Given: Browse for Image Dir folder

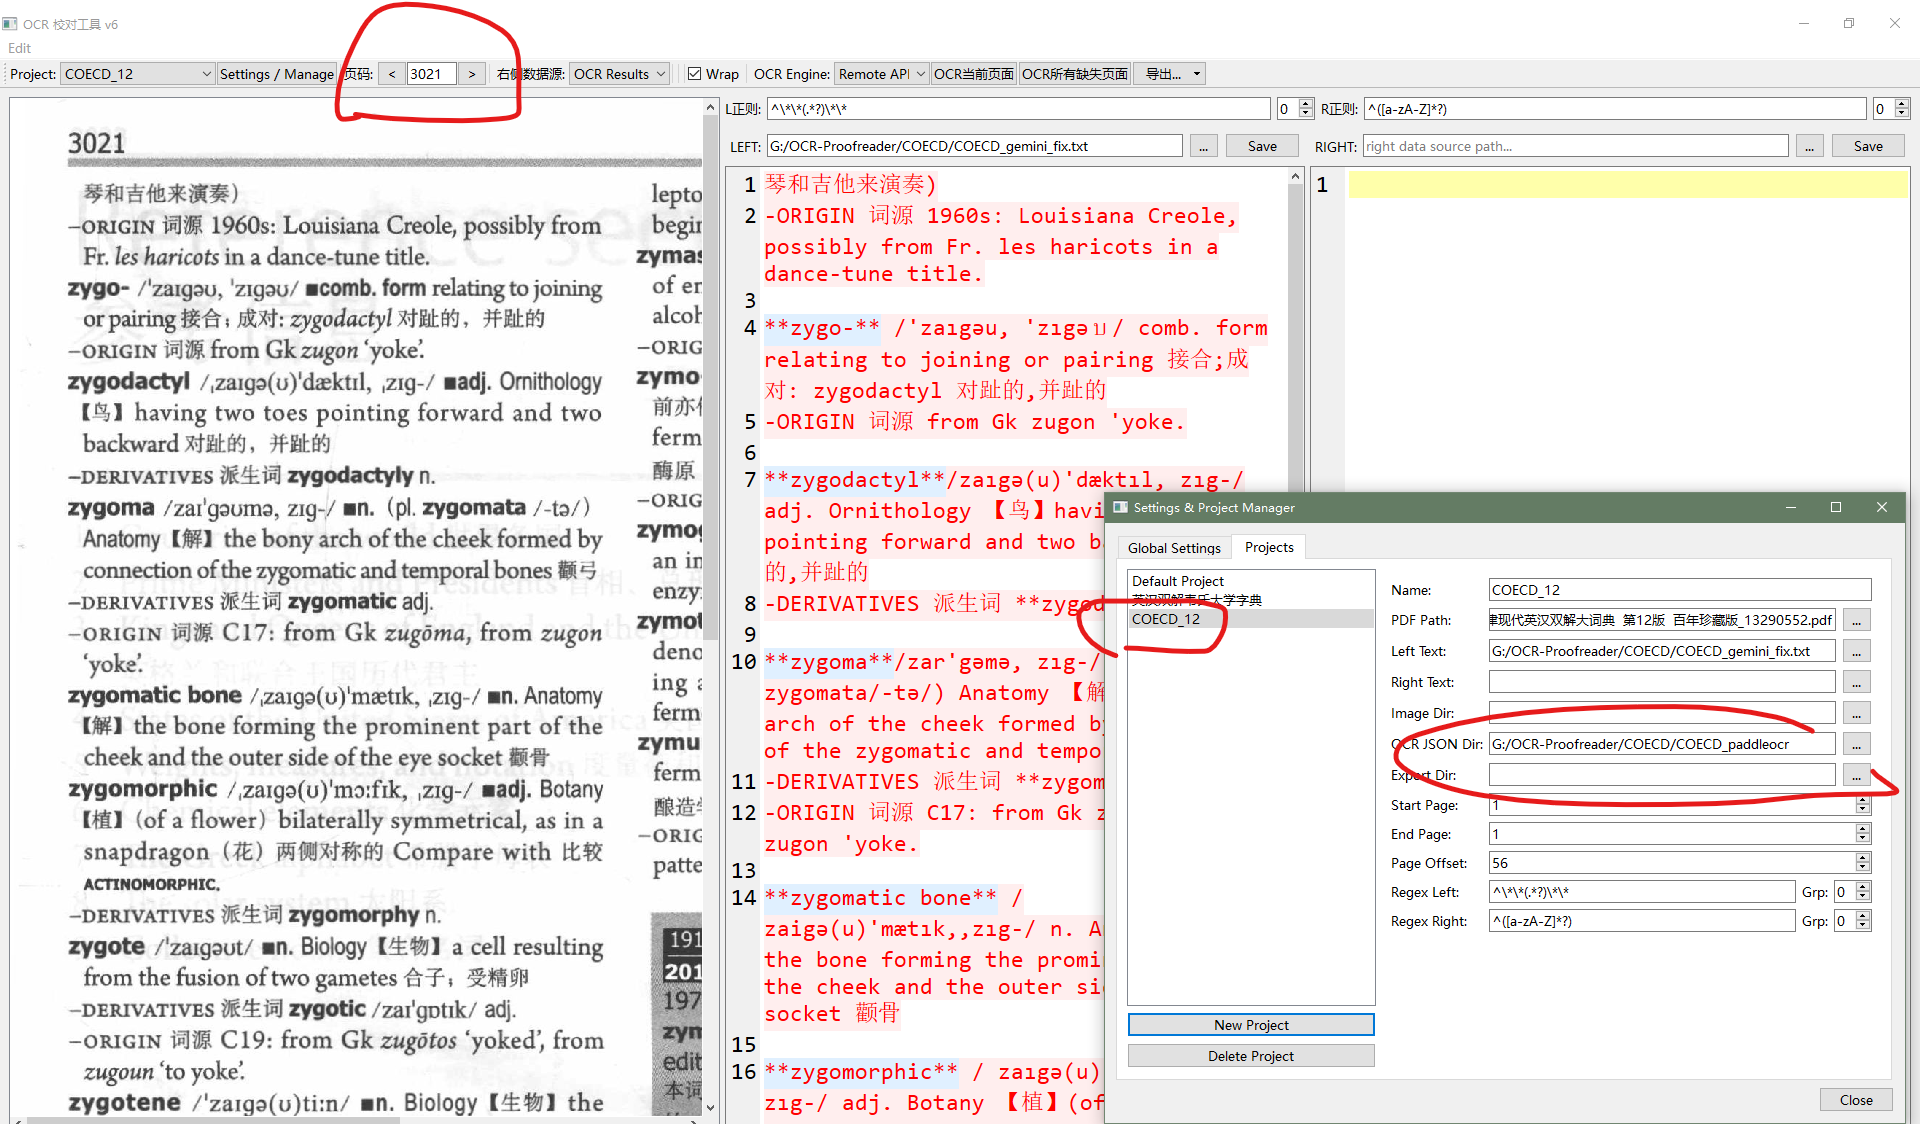Looking at the screenshot, I should (1856, 714).
